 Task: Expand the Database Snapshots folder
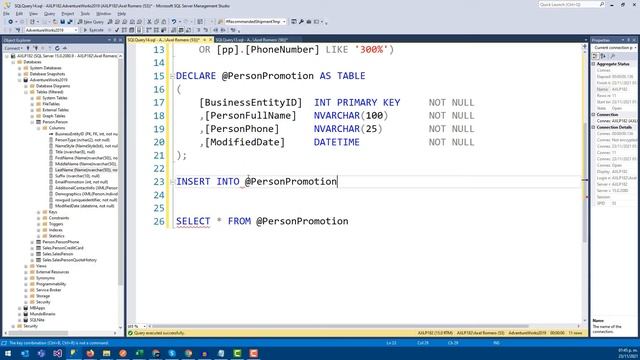[20, 74]
